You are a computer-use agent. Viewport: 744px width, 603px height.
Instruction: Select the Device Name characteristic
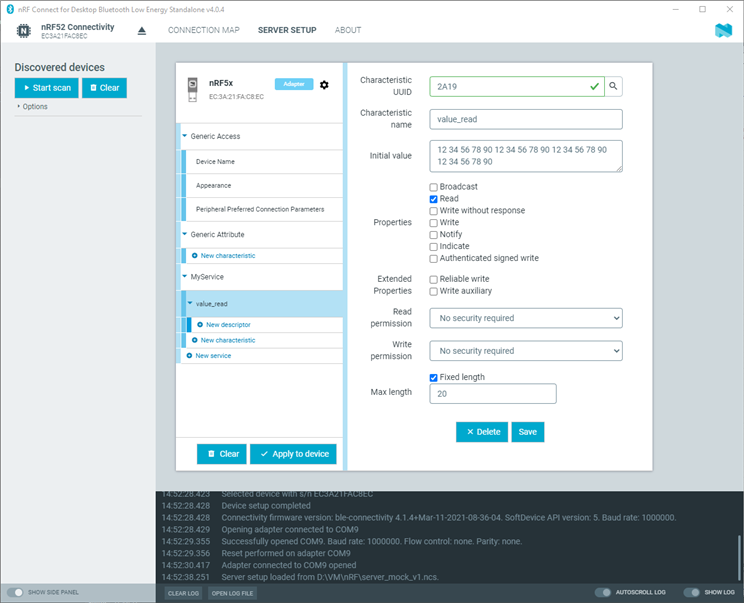tap(263, 162)
